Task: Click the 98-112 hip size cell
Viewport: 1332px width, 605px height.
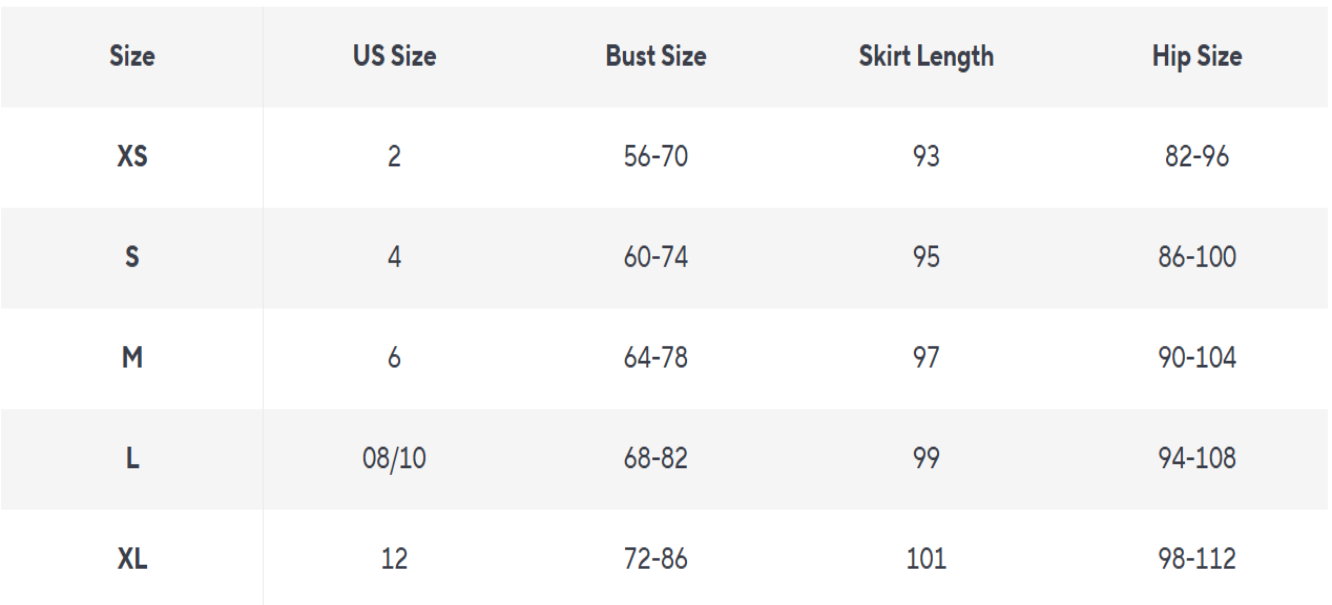Action: tap(1197, 558)
